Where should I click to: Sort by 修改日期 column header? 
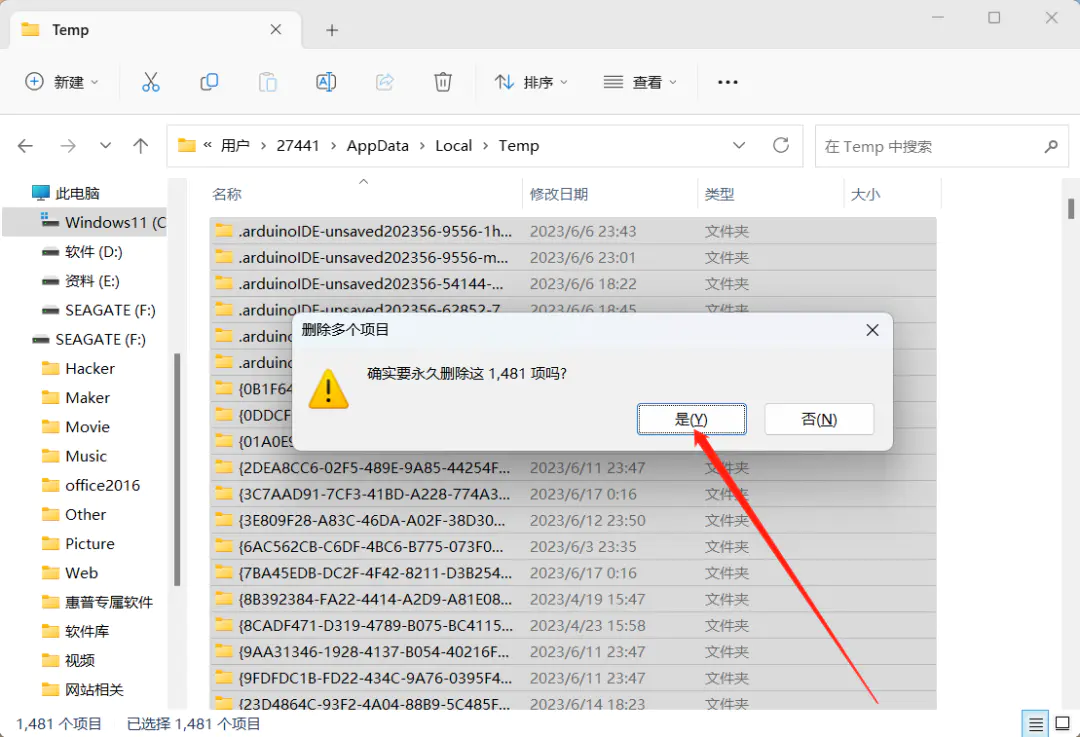pyautogui.click(x=559, y=194)
